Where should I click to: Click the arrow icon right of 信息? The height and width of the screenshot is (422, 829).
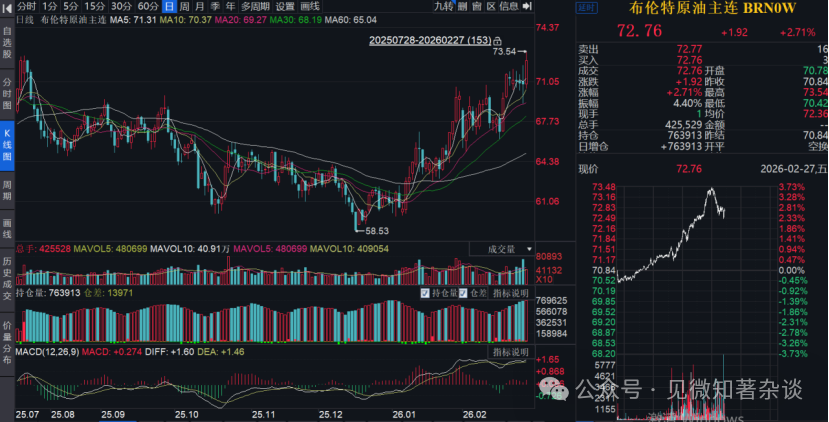[528, 6]
